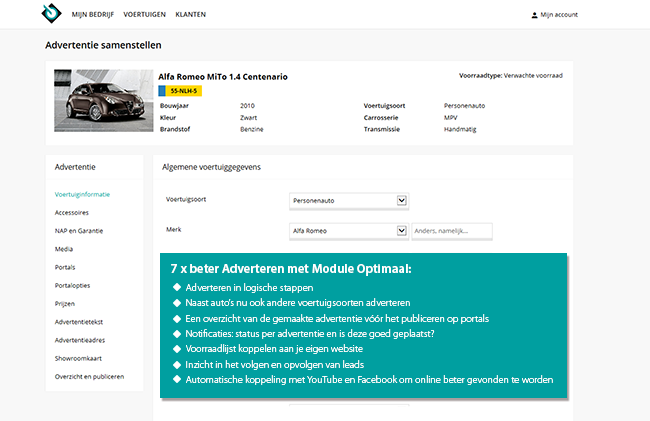
Task: Click banner text 'Adverteren in logische stappen'
Action: [x=250, y=288]
